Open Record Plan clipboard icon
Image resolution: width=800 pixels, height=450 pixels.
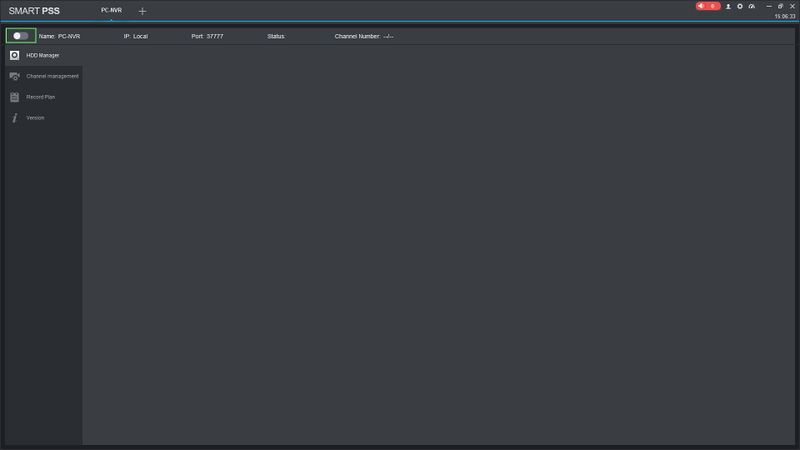click(14, 97)
